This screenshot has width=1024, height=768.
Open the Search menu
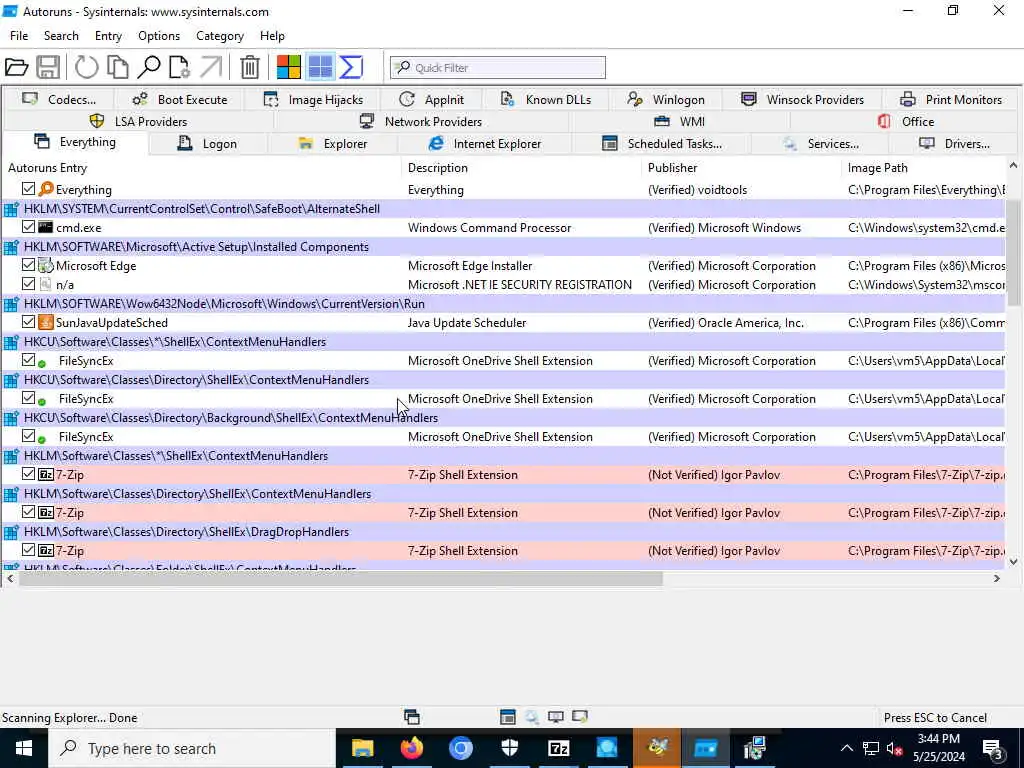click(61, 36)
